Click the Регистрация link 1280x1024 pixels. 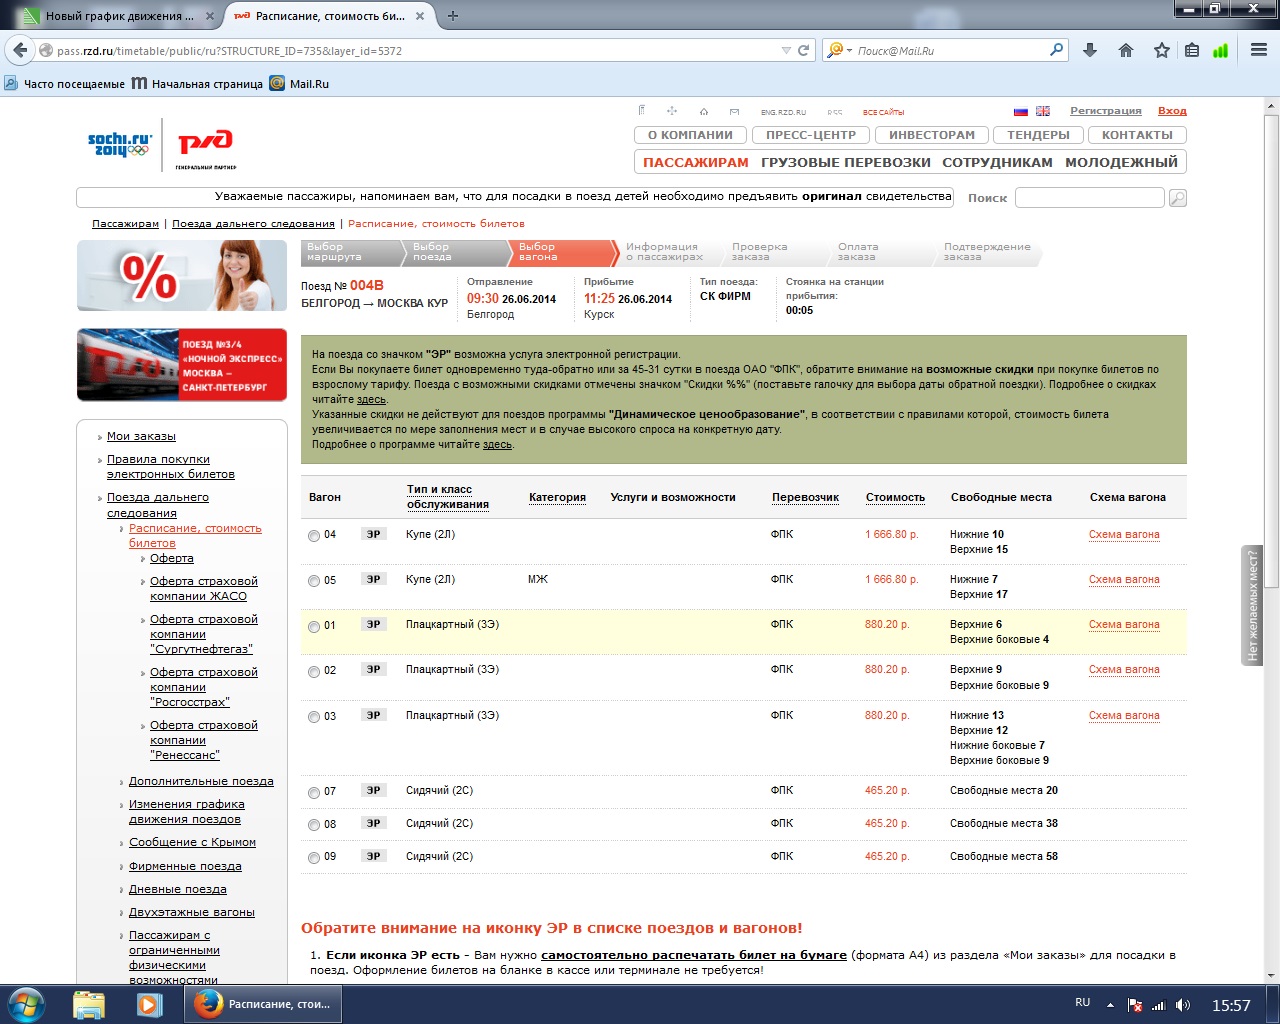pos(1105,111)
